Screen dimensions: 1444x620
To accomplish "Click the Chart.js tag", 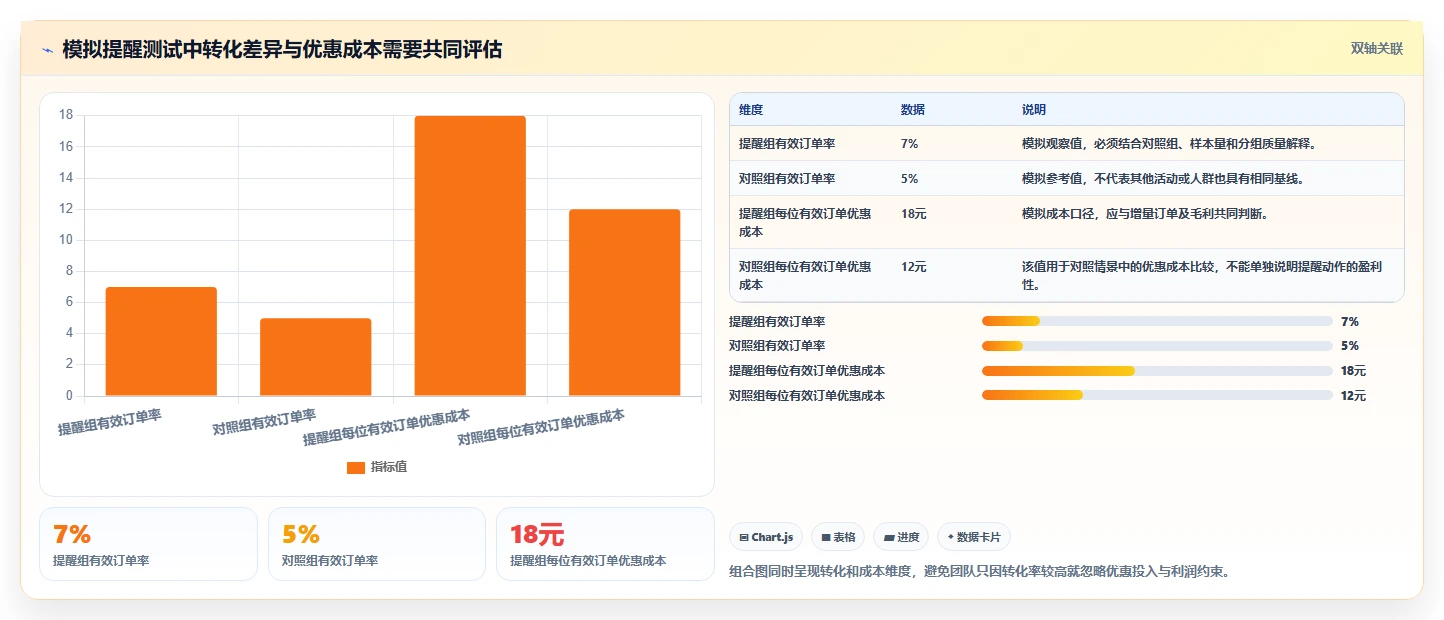I will tap(766, 537).
